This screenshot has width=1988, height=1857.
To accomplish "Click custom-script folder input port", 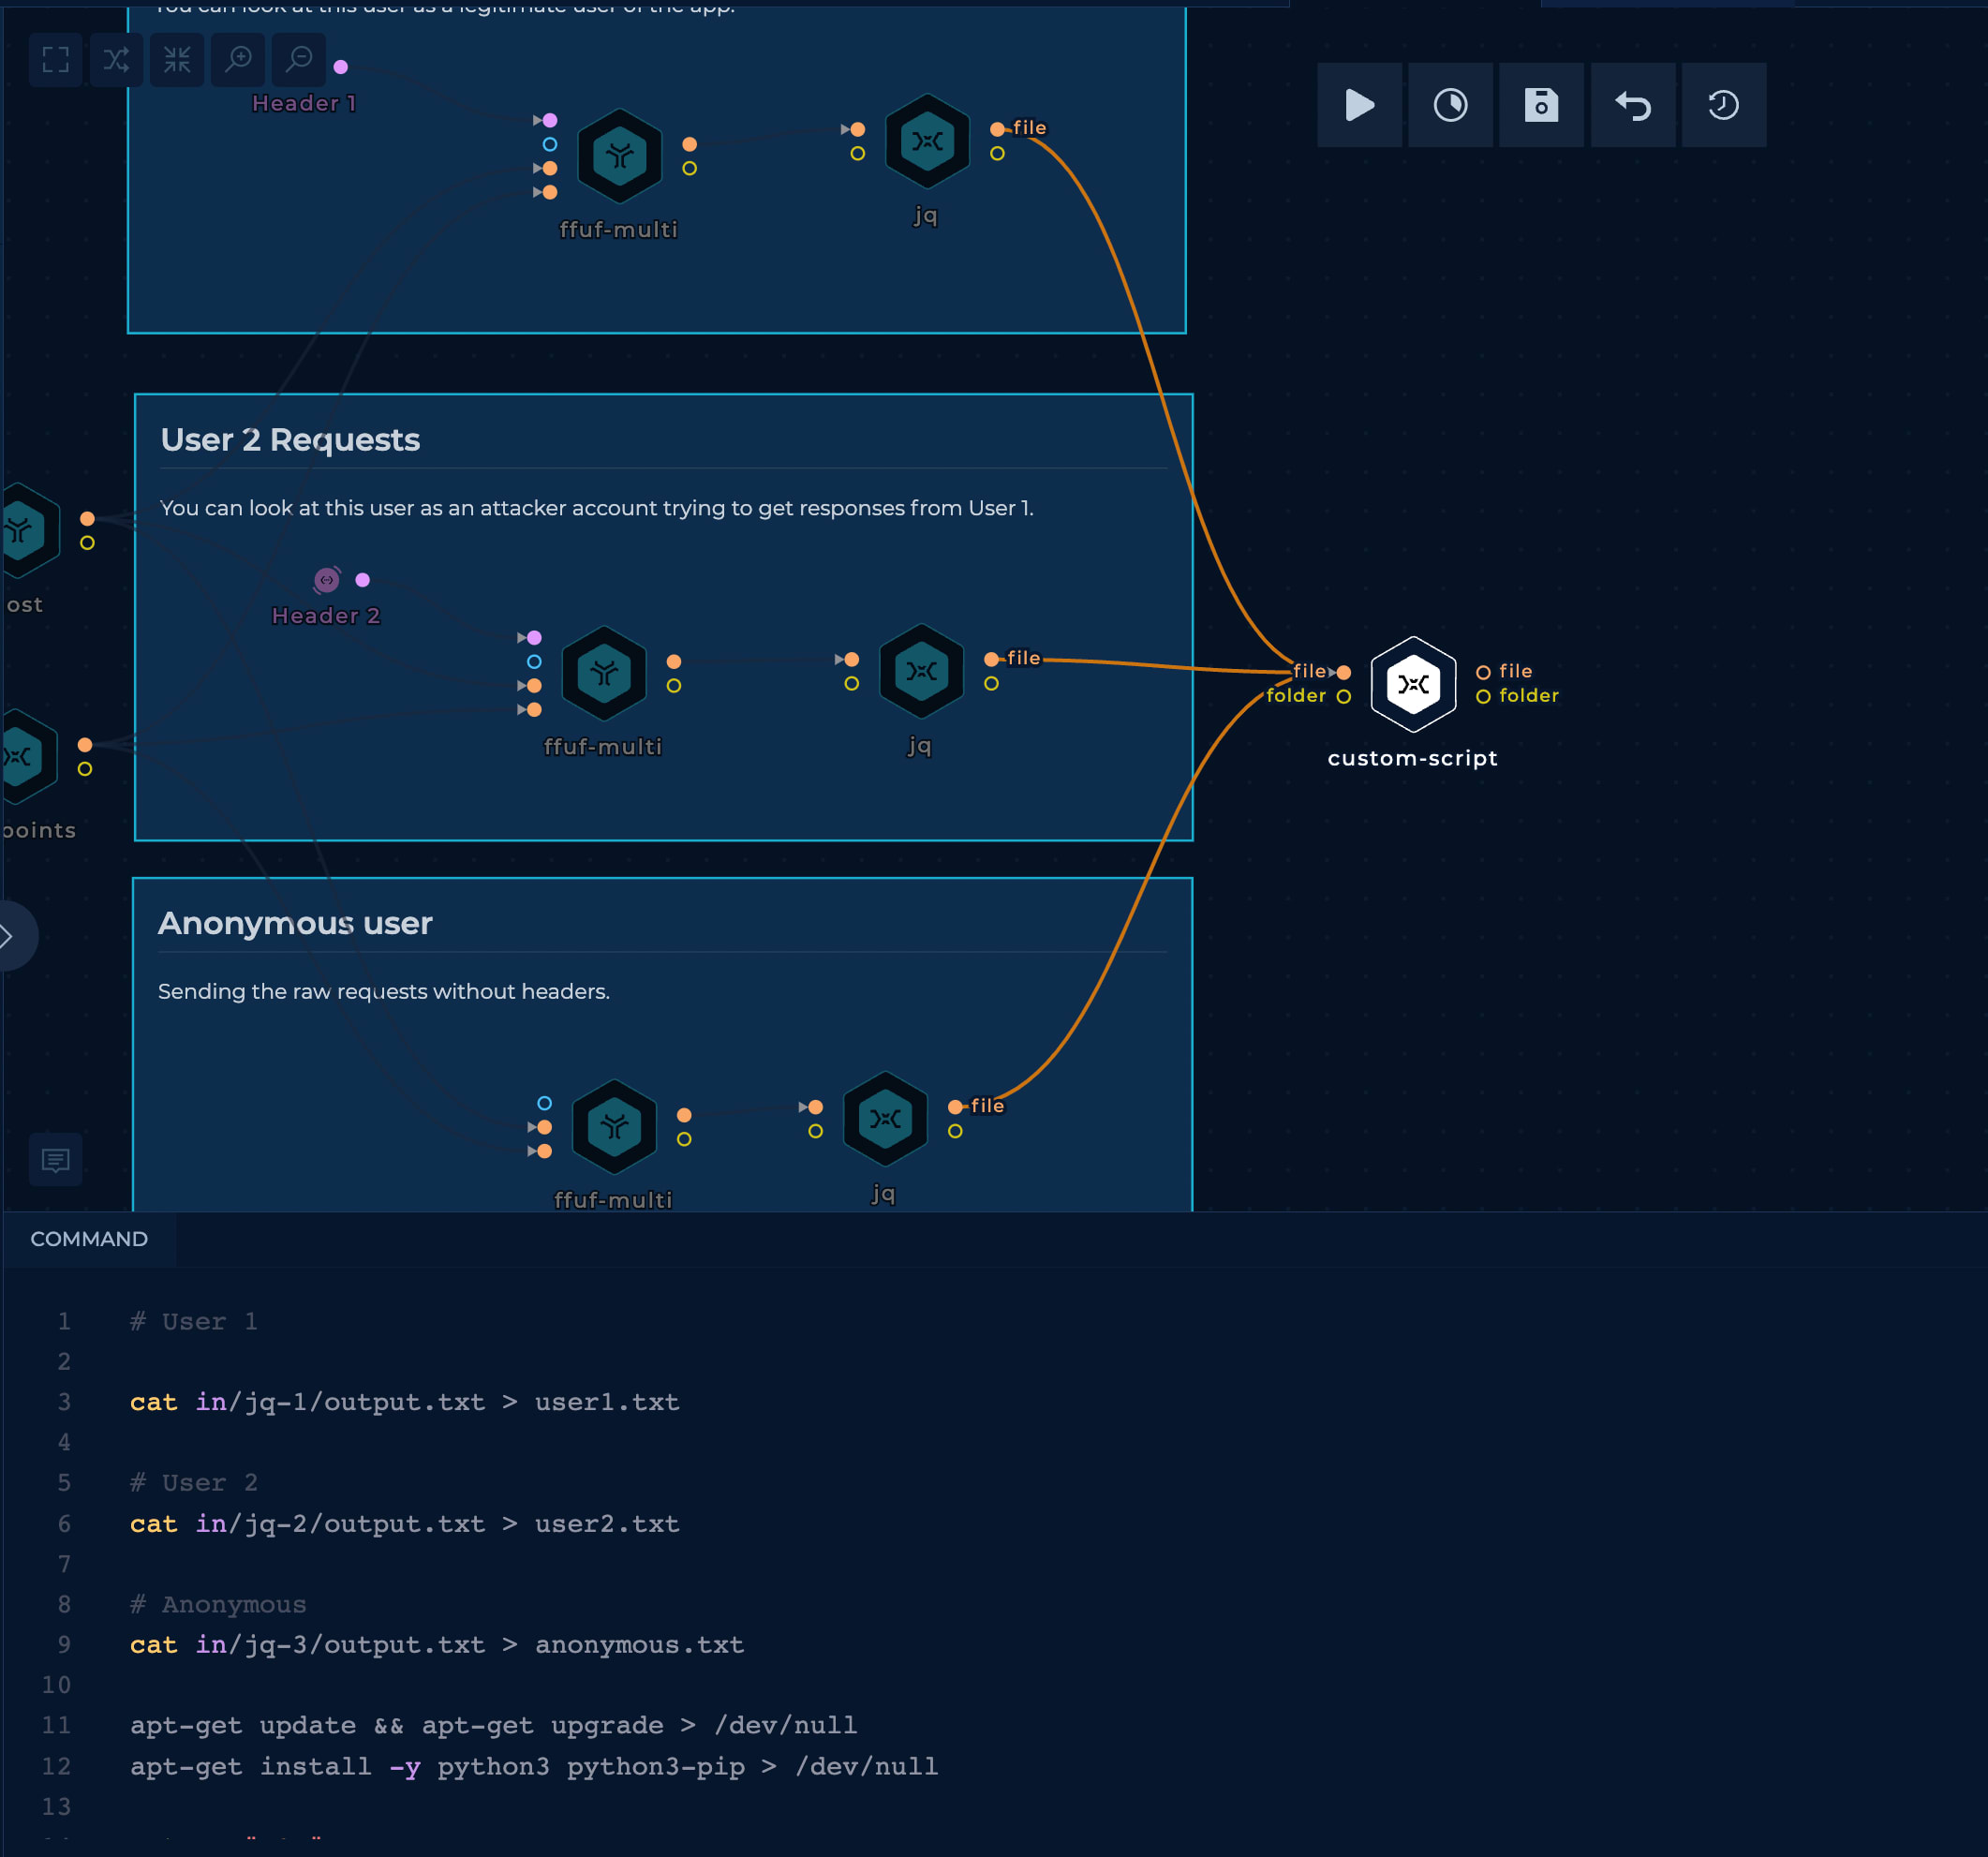I will click(1344, 697).
